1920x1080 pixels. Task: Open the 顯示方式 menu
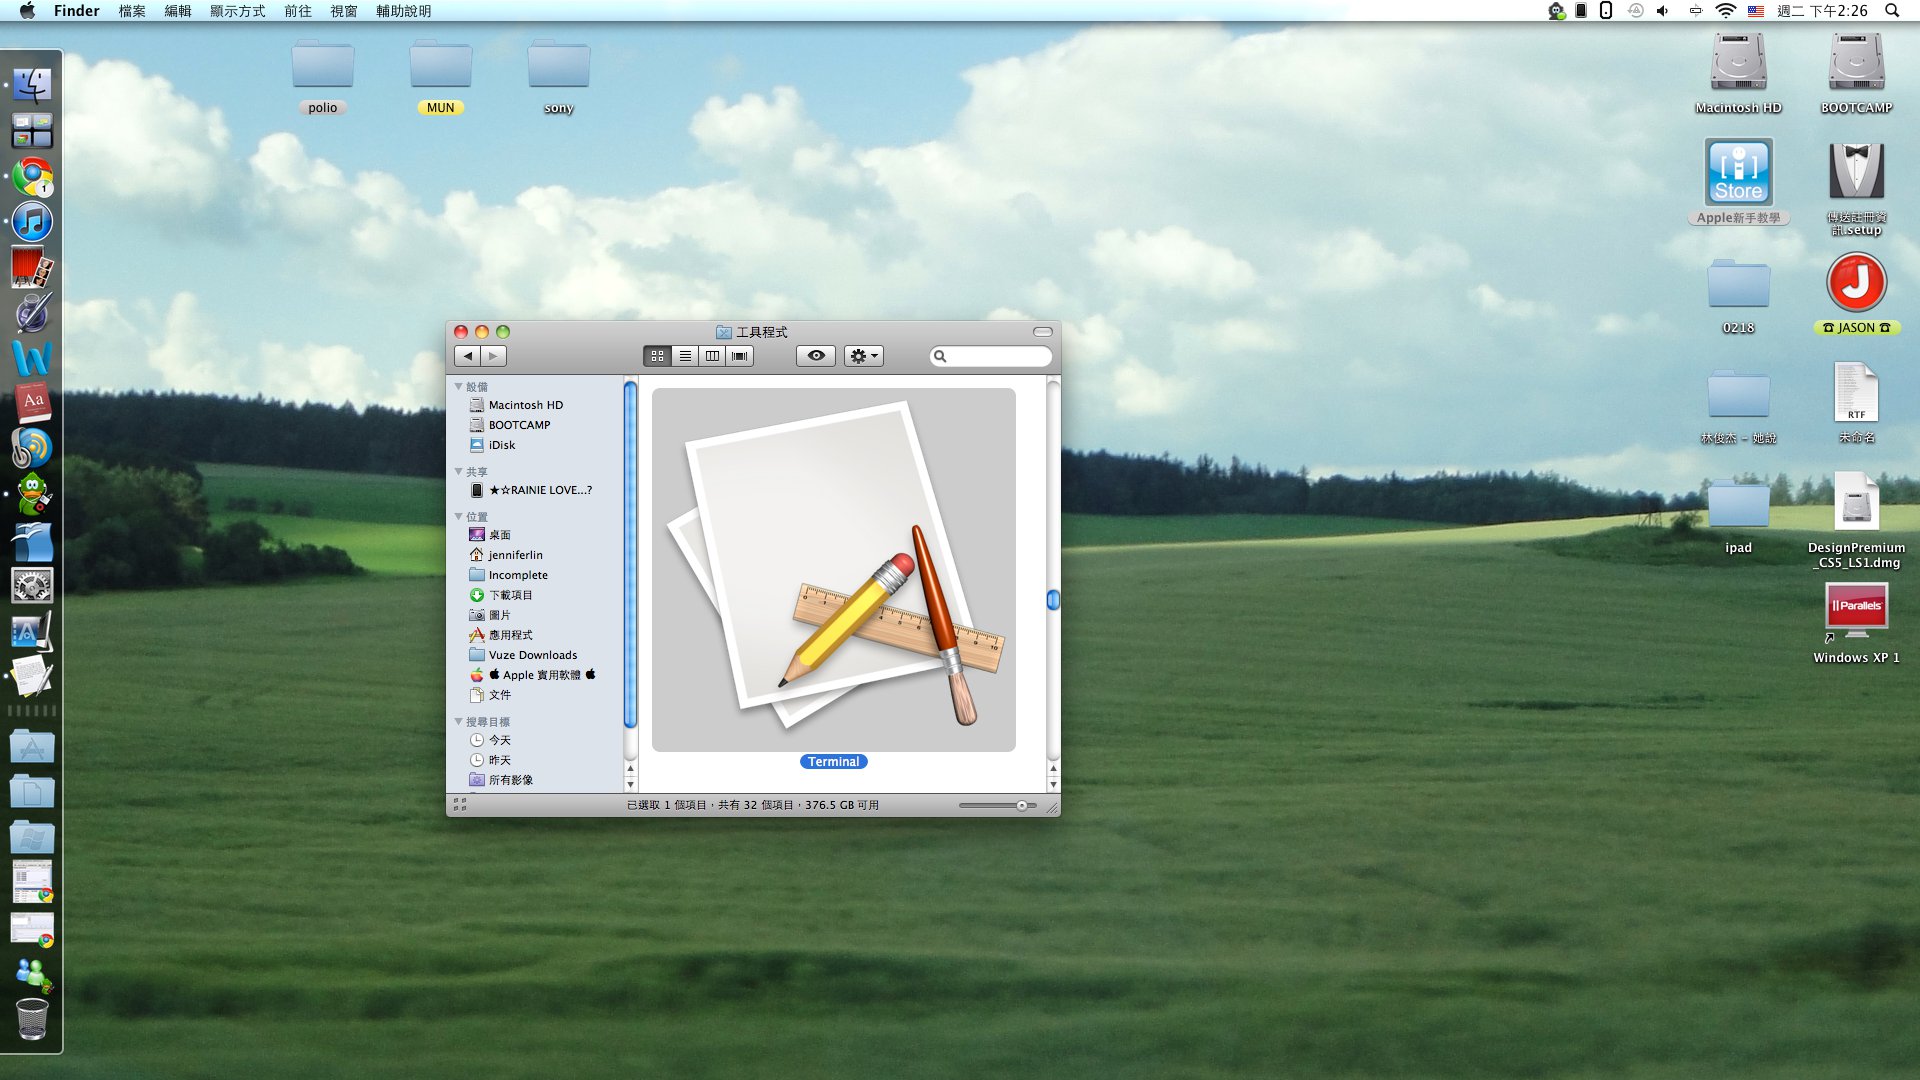[x=238, y=11]
